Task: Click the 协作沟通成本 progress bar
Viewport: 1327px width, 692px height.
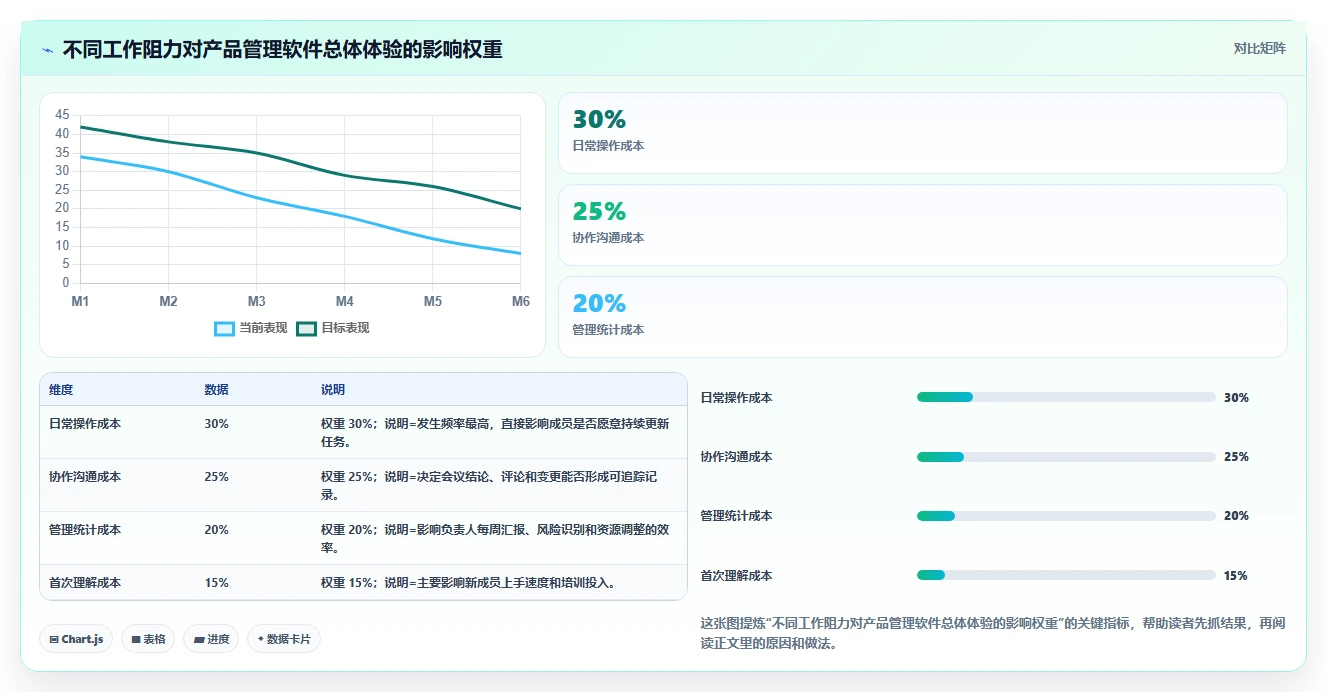Action: 1066,457
